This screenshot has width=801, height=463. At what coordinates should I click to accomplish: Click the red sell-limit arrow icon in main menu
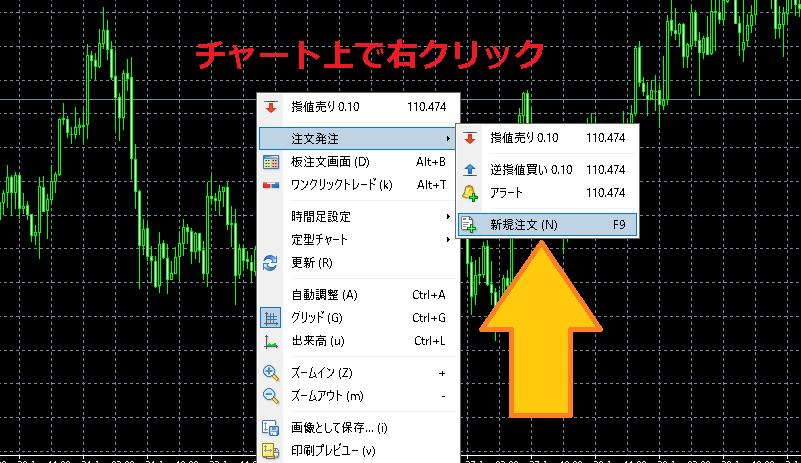pyautogui.click(x=271, y=107)
